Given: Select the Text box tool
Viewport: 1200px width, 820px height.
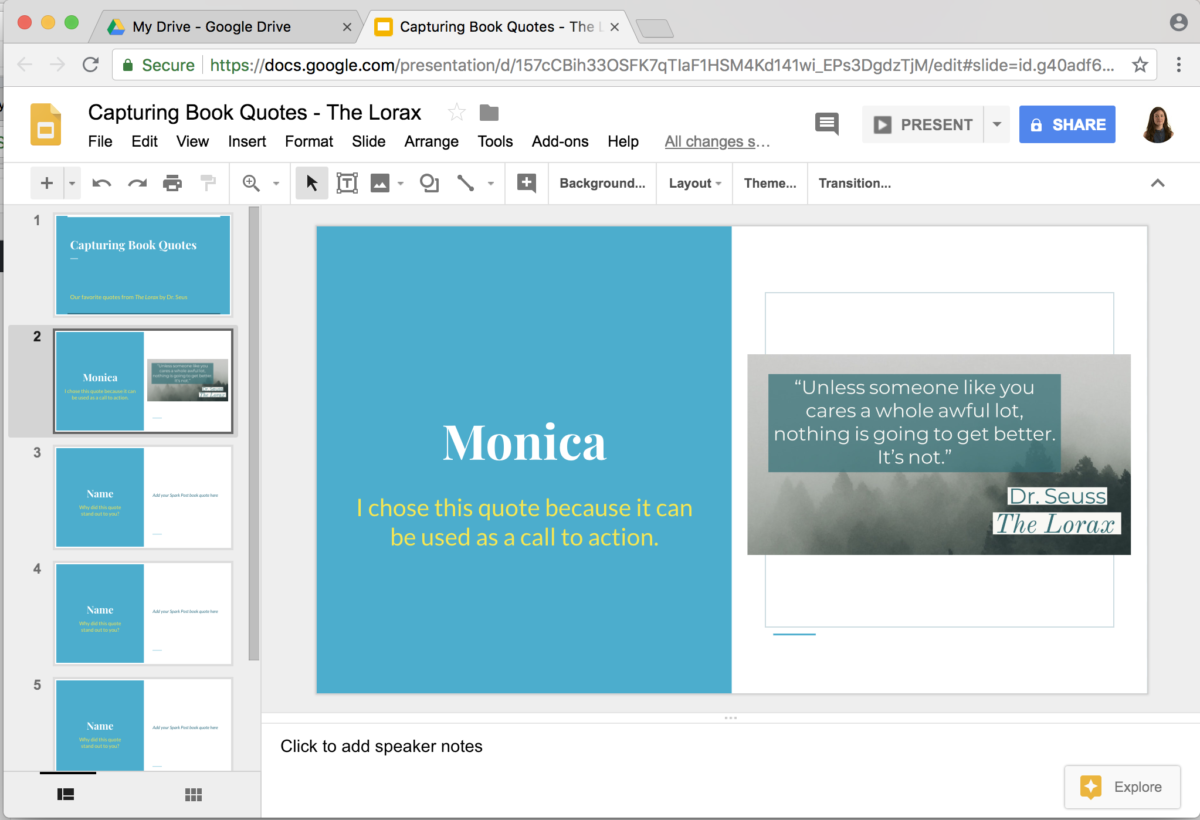Looking at the screenshot, I should [x=347, y=183].
